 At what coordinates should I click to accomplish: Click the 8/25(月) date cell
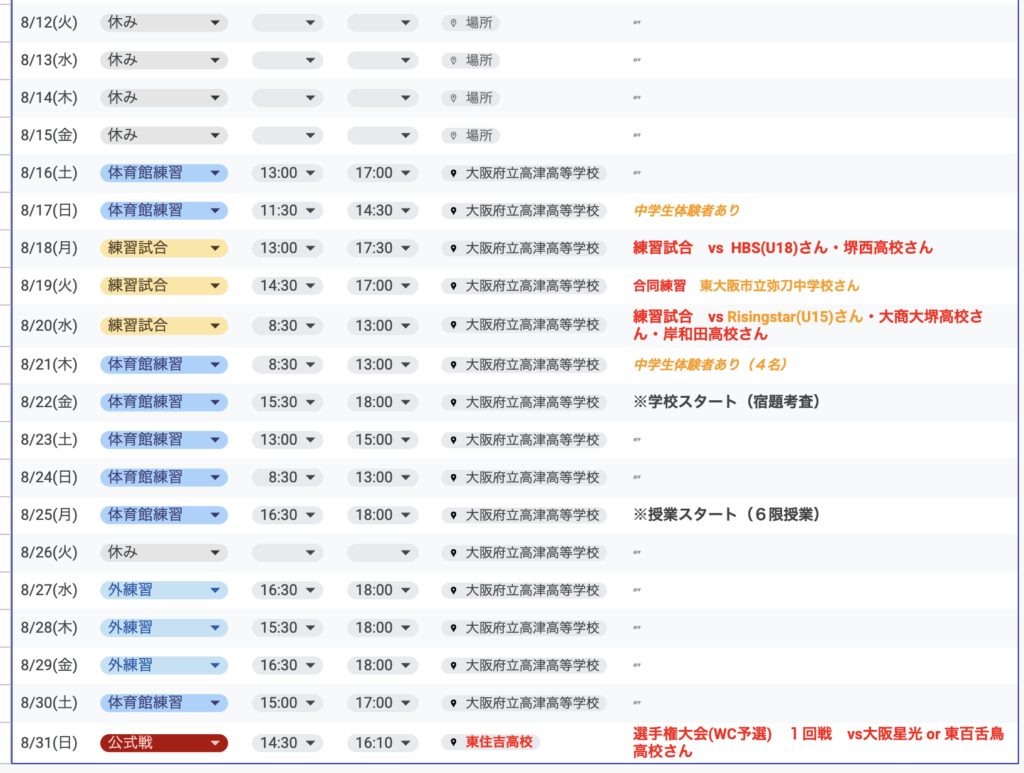coord(49,515)
